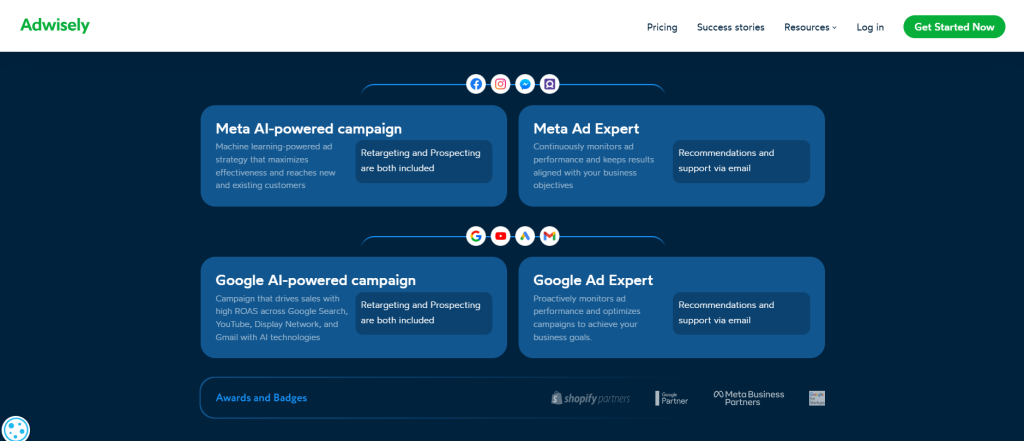Viewport: 1024px width, 441px height.
Task: Click the Instagram icon
Action: 500,84
